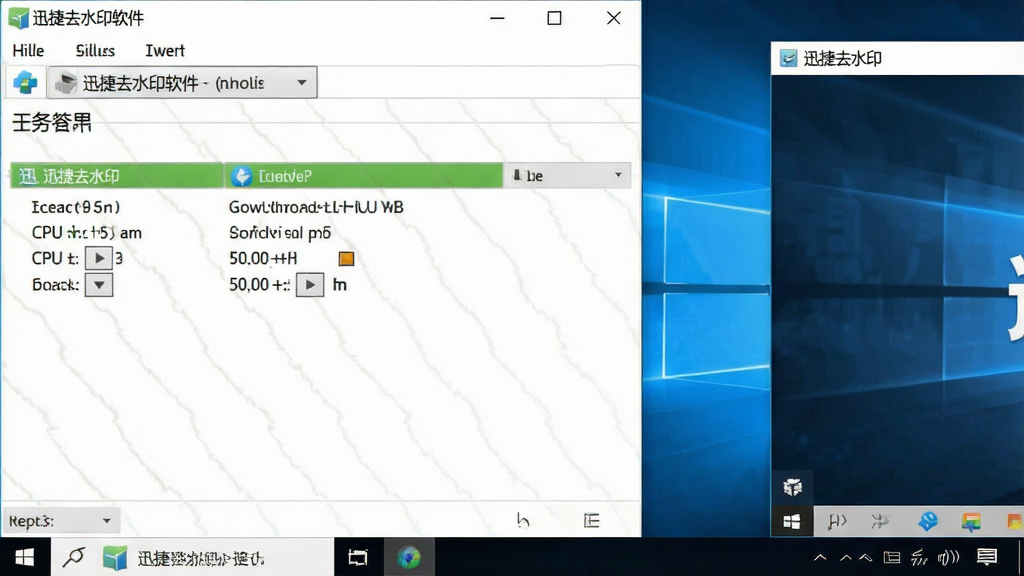Click the 王务答果 heading
1024x576 pixels.
52,122
